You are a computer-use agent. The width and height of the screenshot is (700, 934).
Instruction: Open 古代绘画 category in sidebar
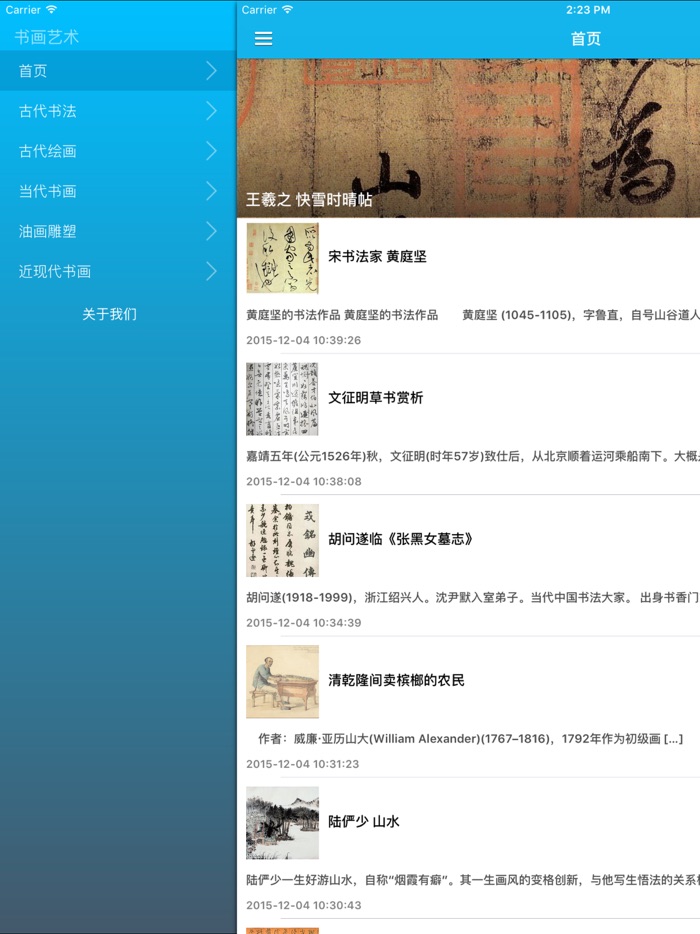(x=118, y=151)
